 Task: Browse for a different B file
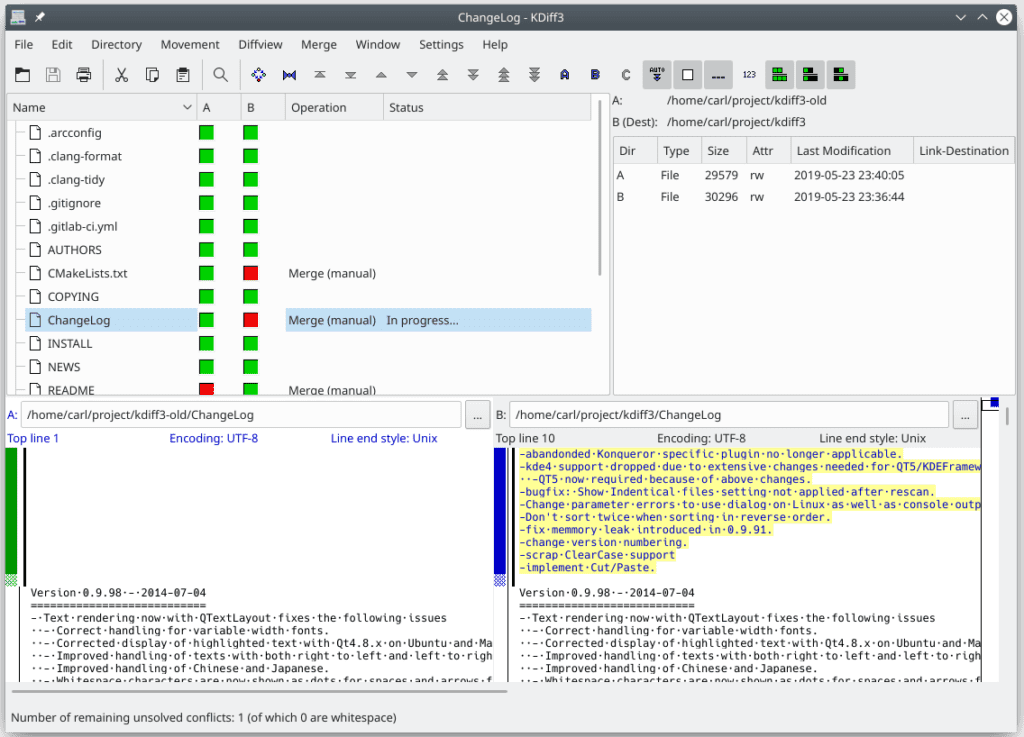pos(964,414)
